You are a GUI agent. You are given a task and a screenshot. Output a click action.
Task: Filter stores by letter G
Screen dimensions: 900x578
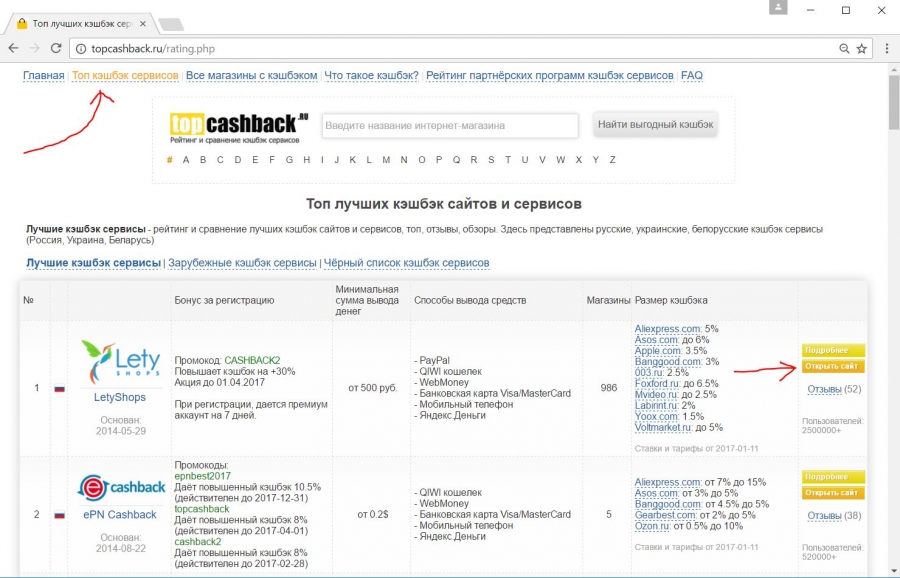289,160
